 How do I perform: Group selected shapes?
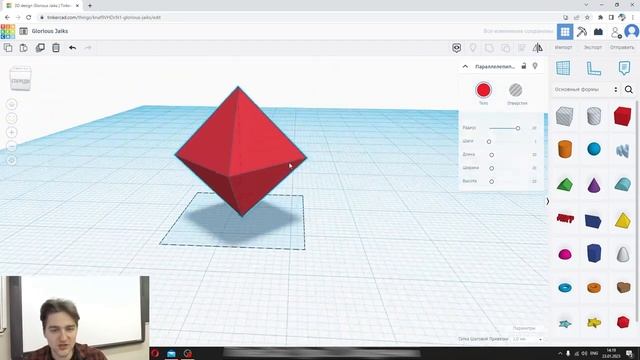click(x=489, y=48)
